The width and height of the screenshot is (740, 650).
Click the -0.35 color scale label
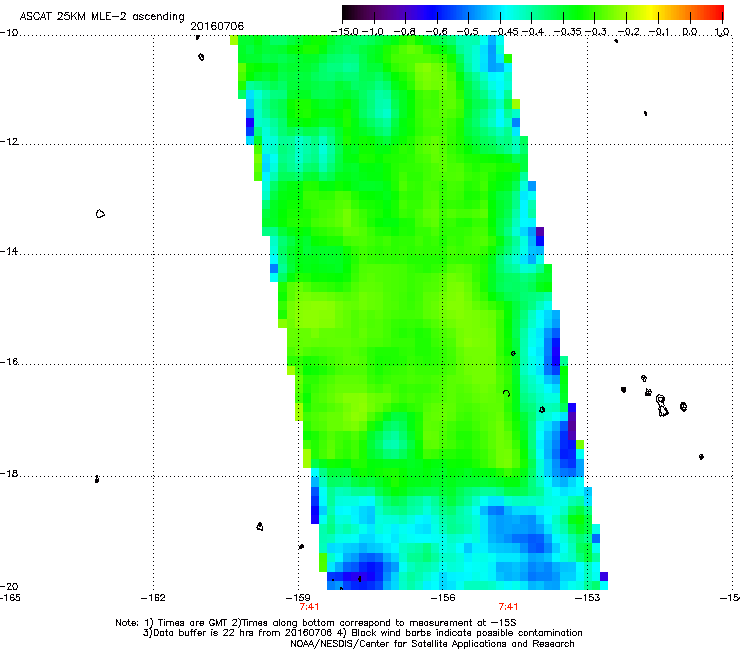[567, 32]
